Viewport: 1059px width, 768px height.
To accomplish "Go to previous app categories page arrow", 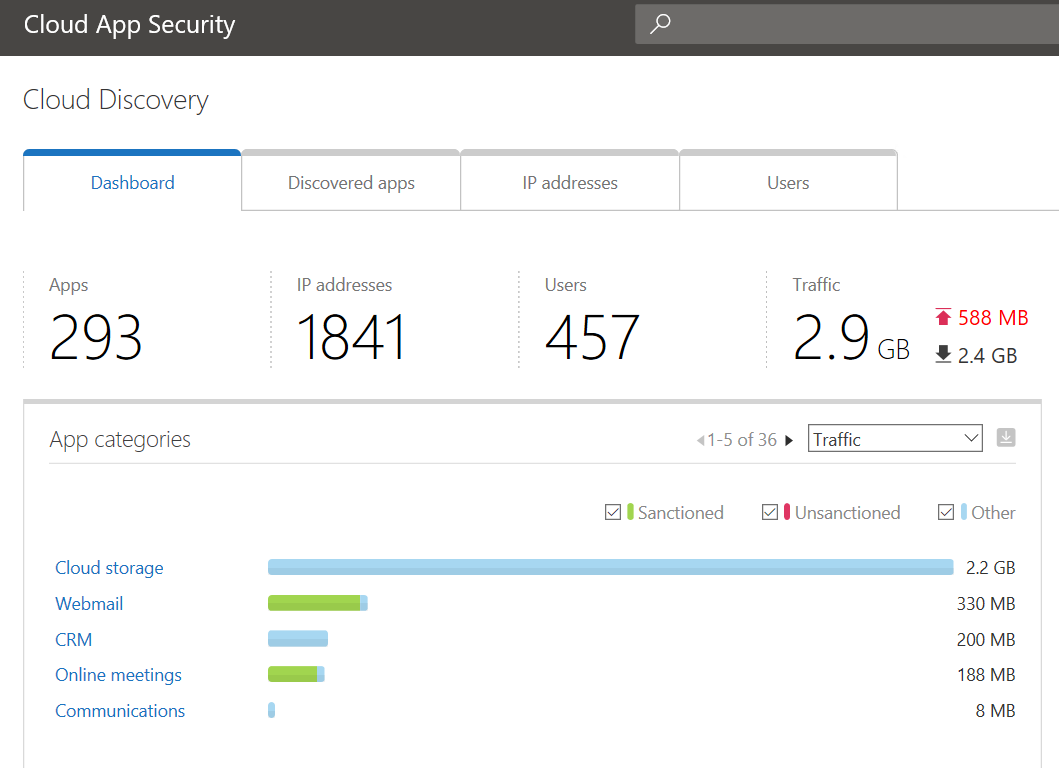I will pyautogui.click(x=700, y=440).
